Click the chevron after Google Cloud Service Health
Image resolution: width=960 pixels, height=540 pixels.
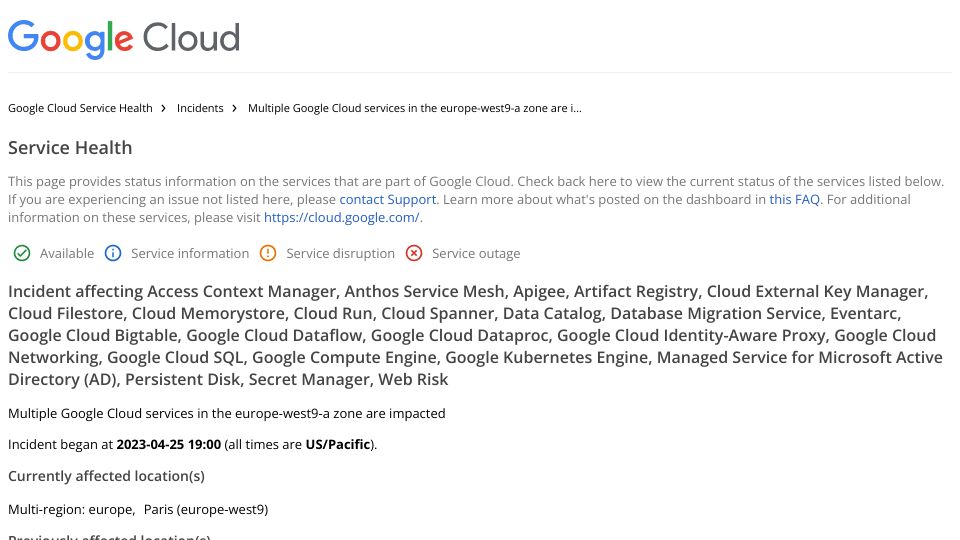click(x=163, y=108)
